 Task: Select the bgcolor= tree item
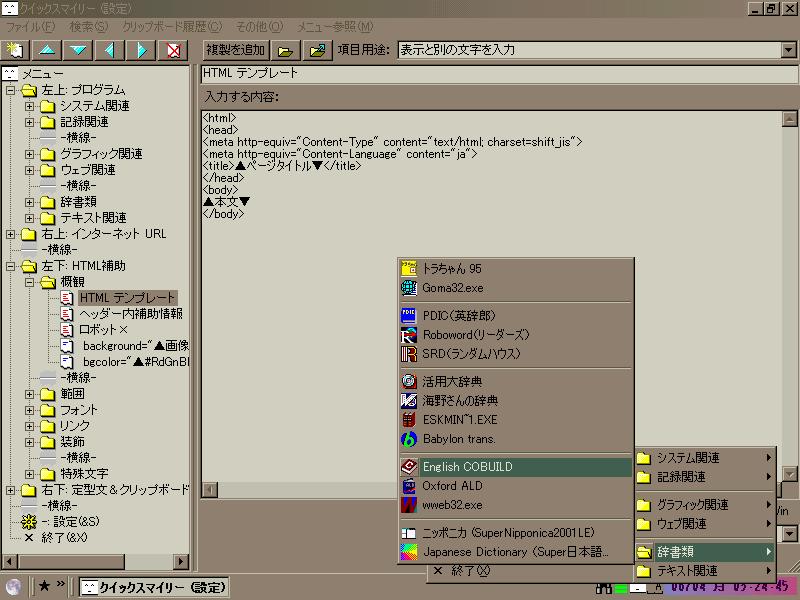[136, 362]
